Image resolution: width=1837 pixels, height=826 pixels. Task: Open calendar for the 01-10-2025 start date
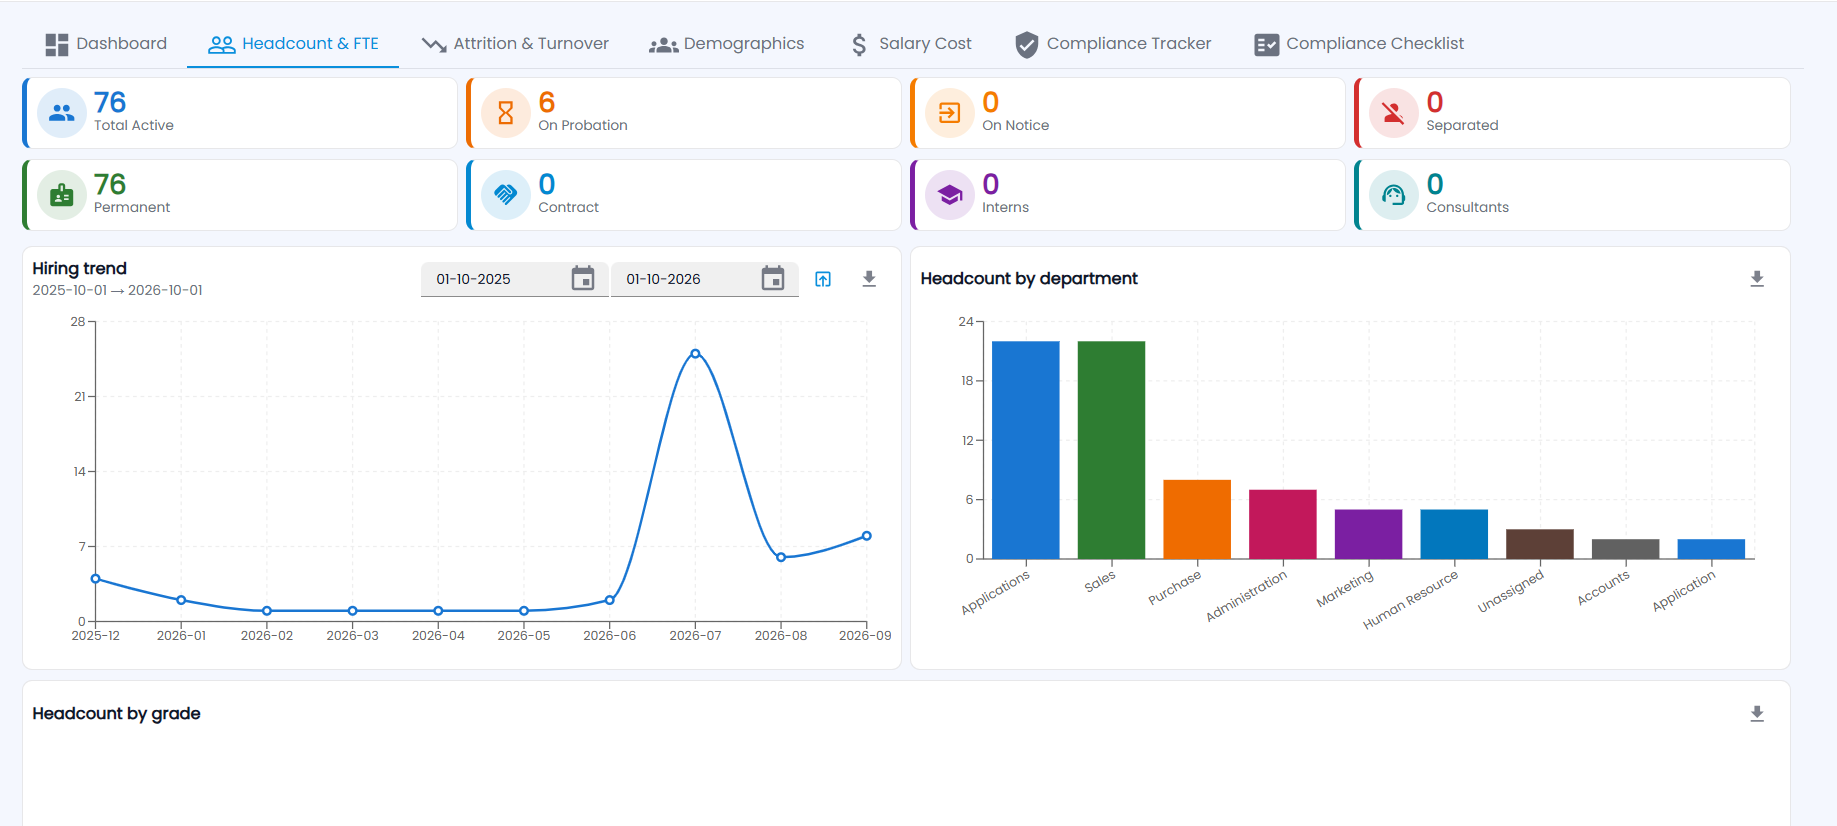click(x=583, y=278)
